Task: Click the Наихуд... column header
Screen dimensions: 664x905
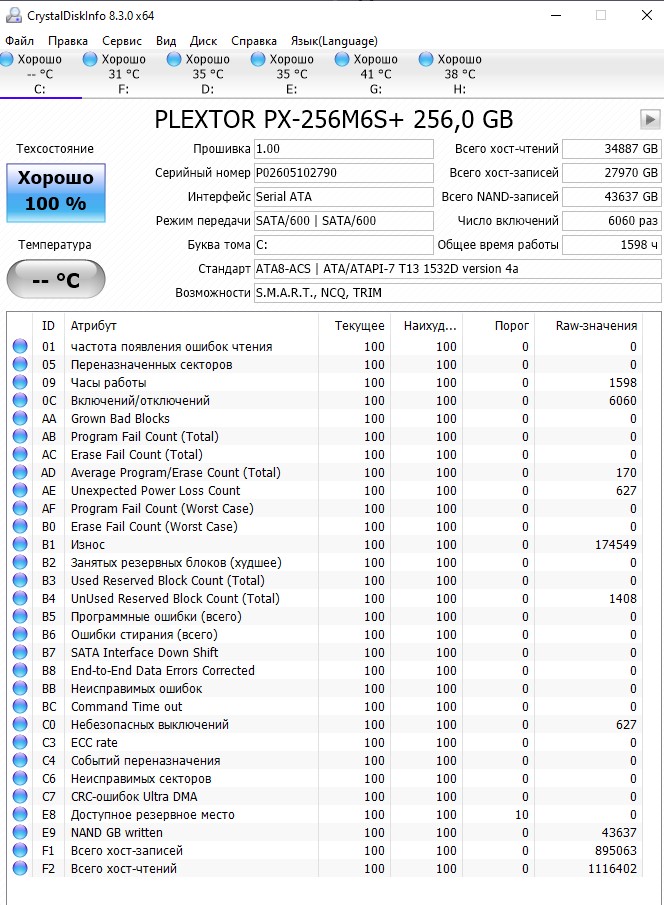Action: pyautogui.click(x=427, y=326)
